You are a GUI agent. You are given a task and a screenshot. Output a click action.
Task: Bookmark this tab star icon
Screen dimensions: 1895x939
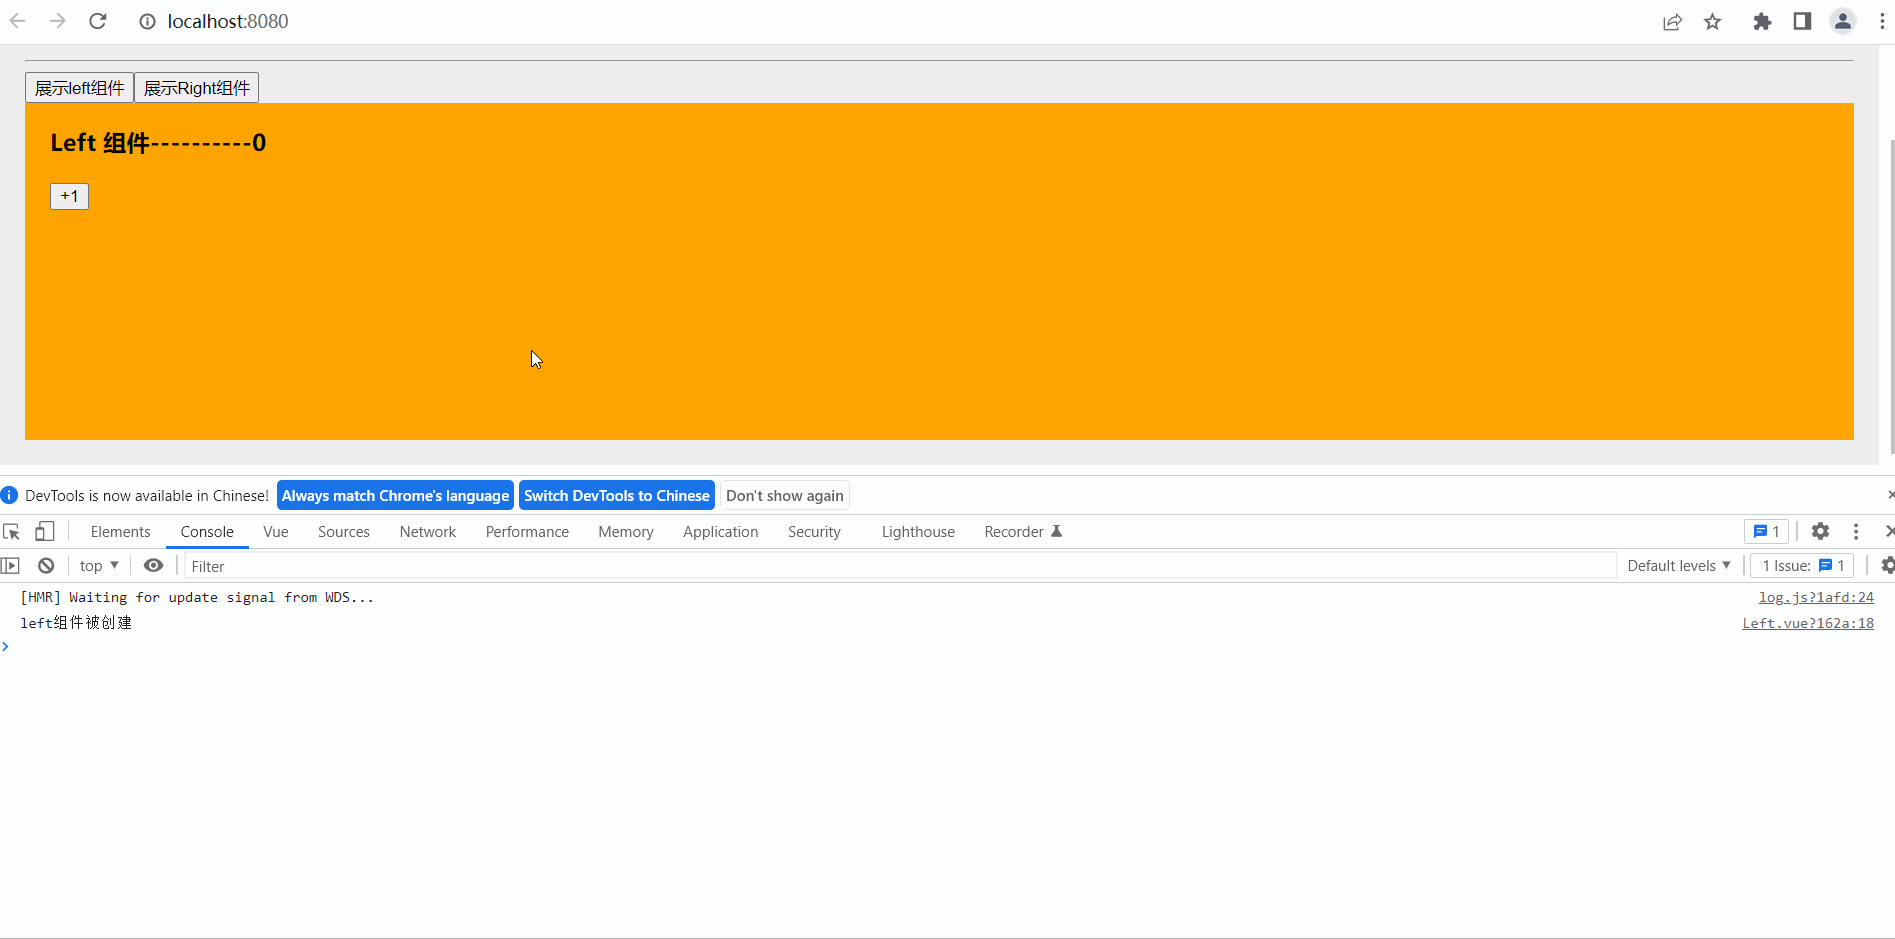[x=1713, y=22]
